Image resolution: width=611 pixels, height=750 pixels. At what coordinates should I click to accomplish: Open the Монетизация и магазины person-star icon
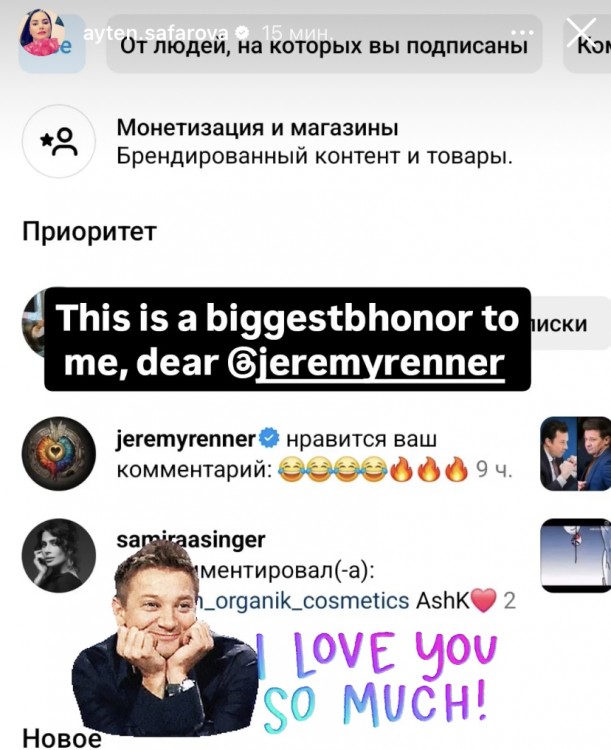click(59, 141)
